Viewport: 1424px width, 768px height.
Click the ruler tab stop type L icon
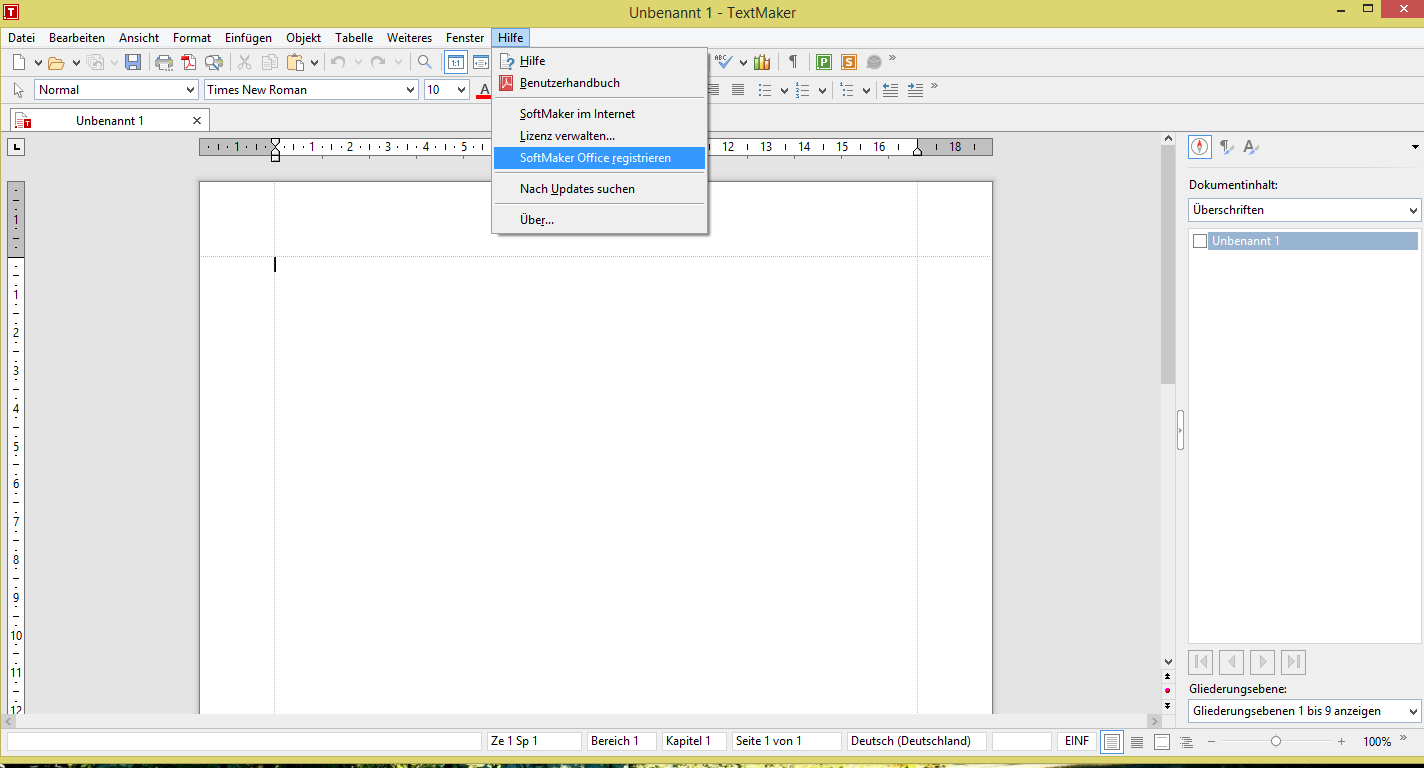15,148
